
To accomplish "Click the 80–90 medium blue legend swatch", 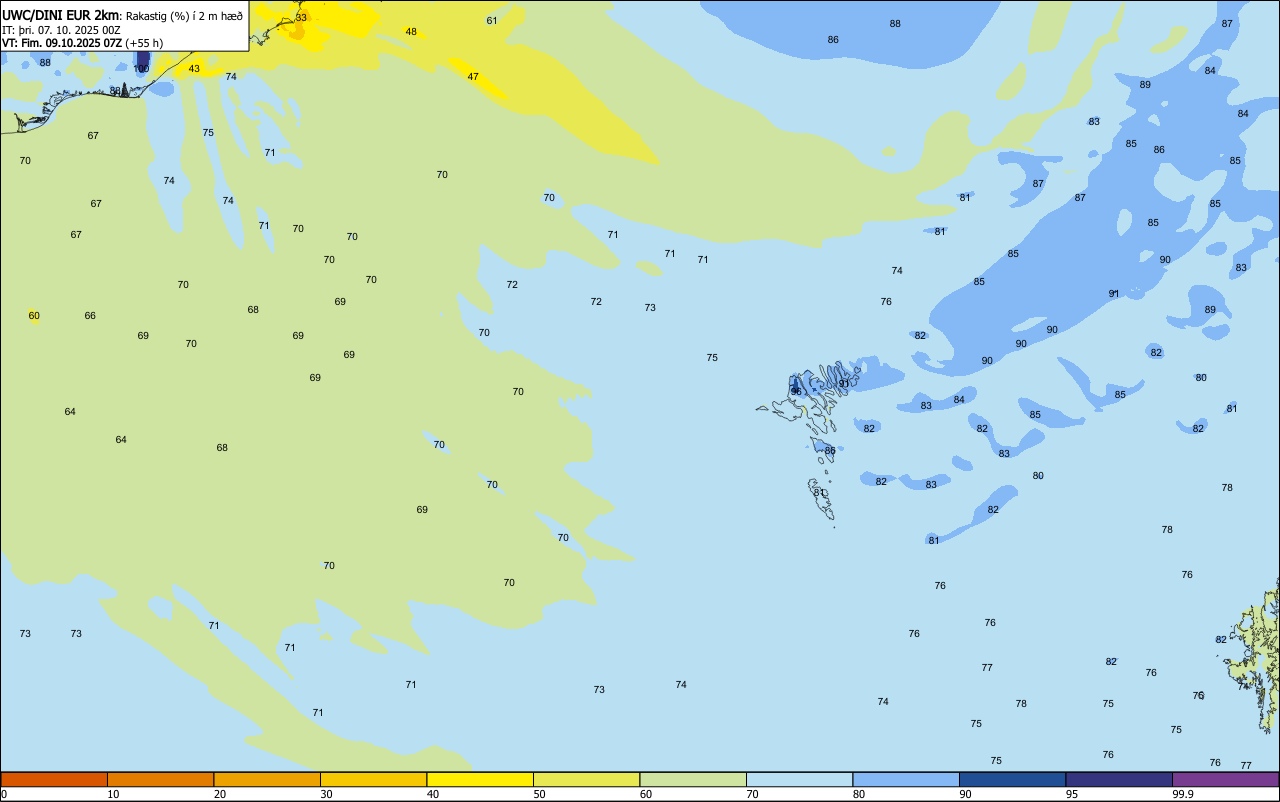I will coord(906,779).
